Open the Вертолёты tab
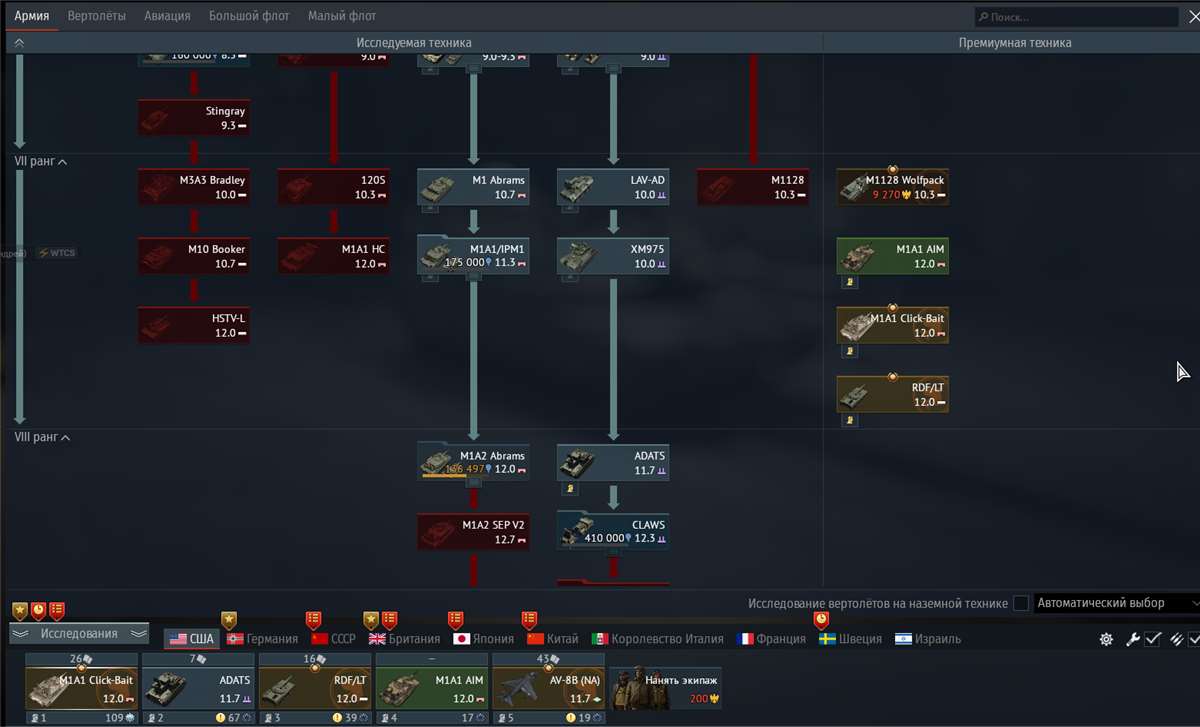Image resolution: width=1200 pixels, height=727 pixels. [96, 15]
